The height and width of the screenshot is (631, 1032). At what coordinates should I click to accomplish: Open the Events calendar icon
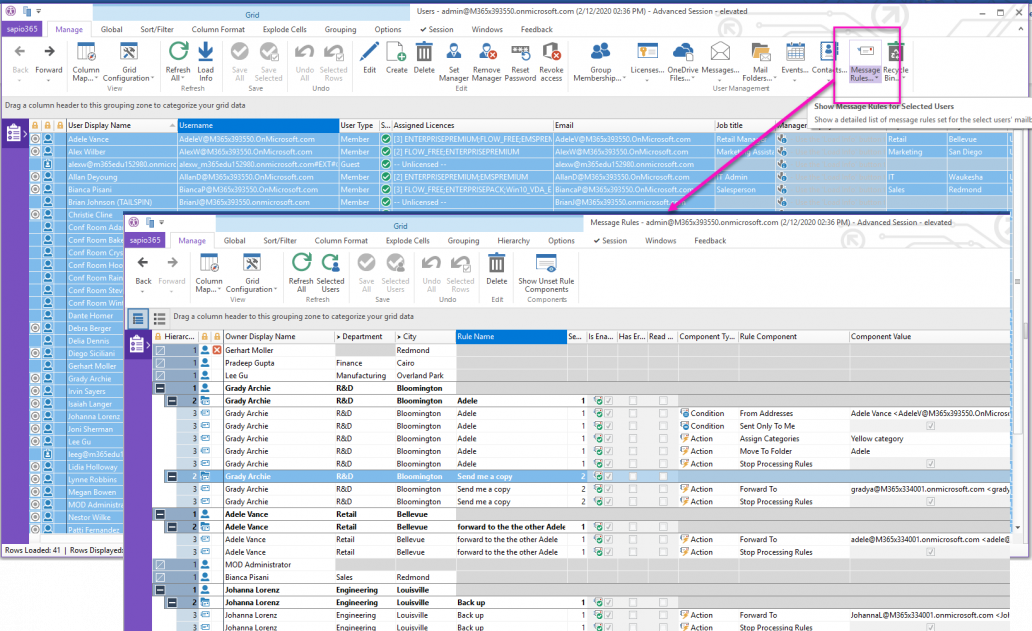click(795, 52)
